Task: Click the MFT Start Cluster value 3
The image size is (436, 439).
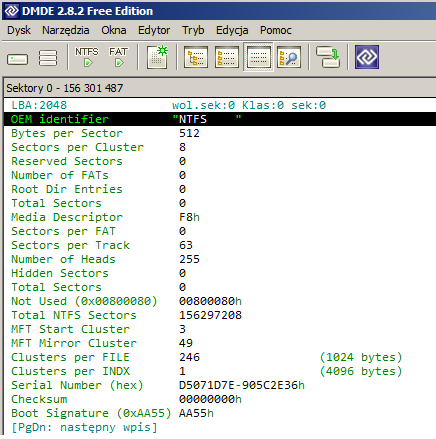Action: [x=182, y=329]
